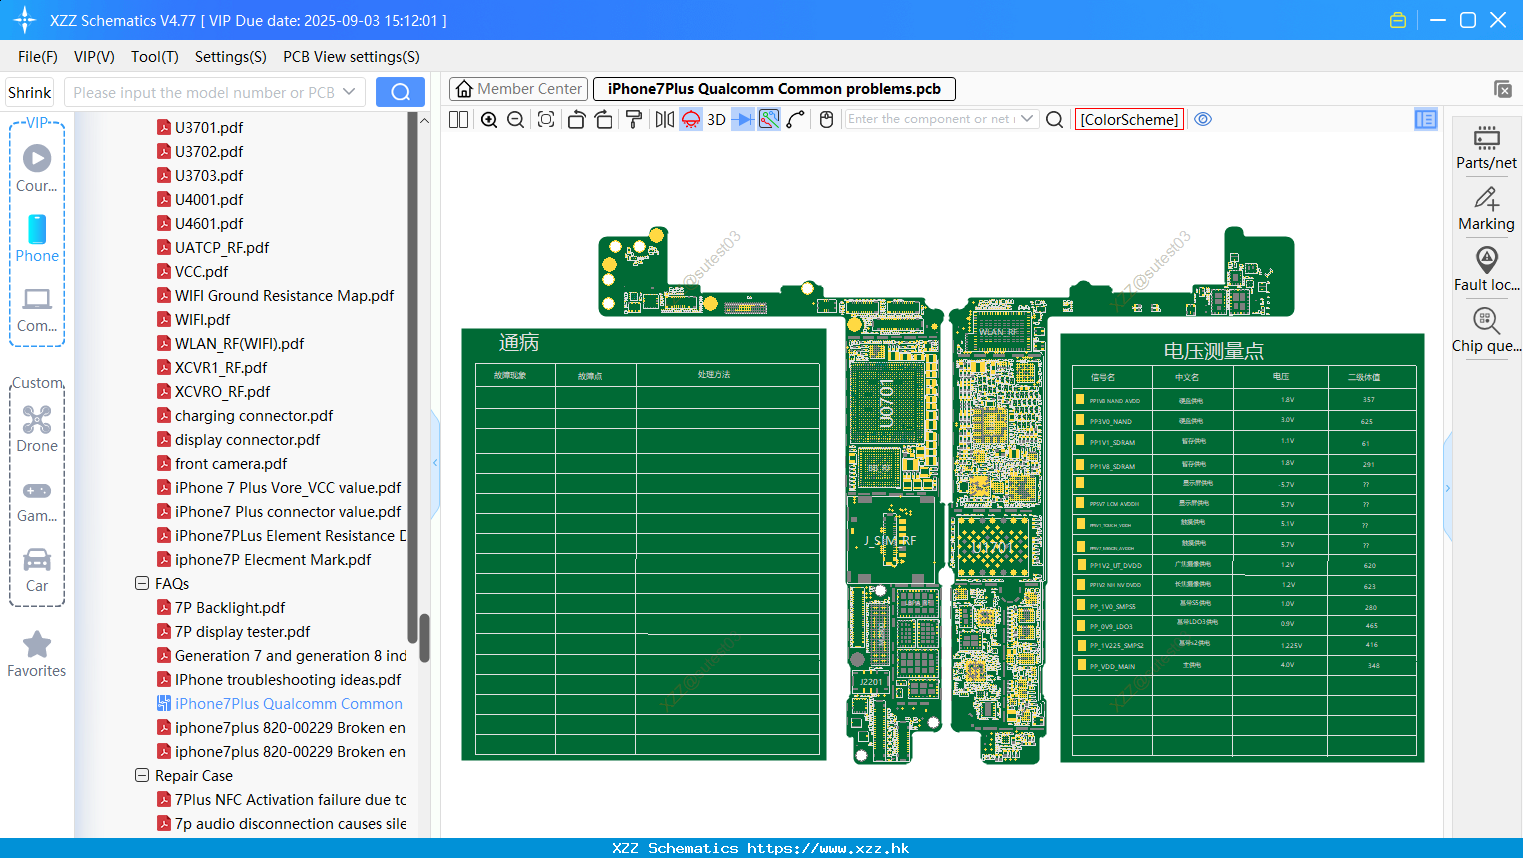Select the paint roller format icon

coord(634,119)
